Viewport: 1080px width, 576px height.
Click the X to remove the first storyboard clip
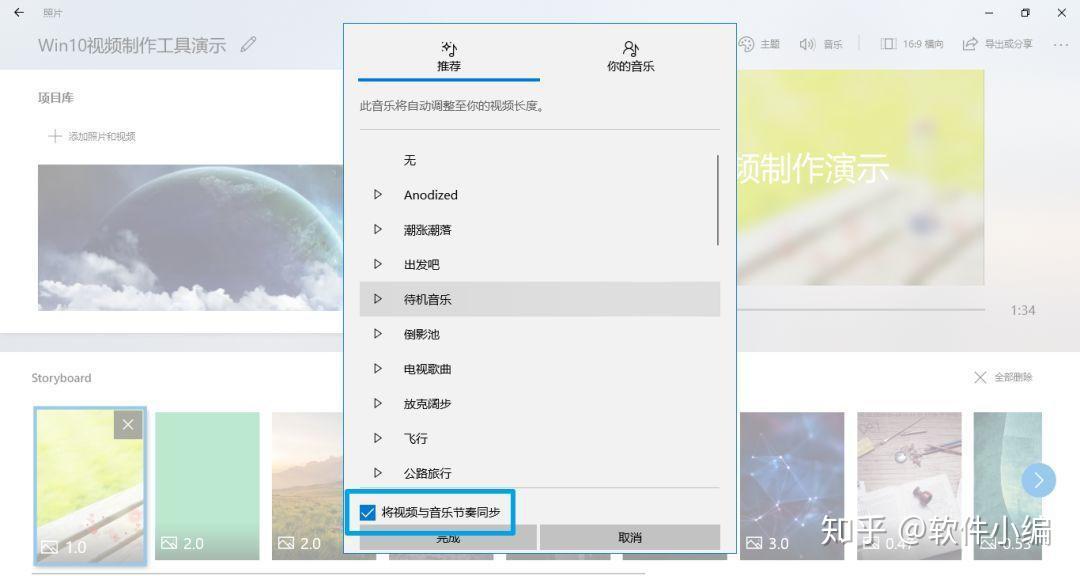pyautogui.click(x=128, y=424)
